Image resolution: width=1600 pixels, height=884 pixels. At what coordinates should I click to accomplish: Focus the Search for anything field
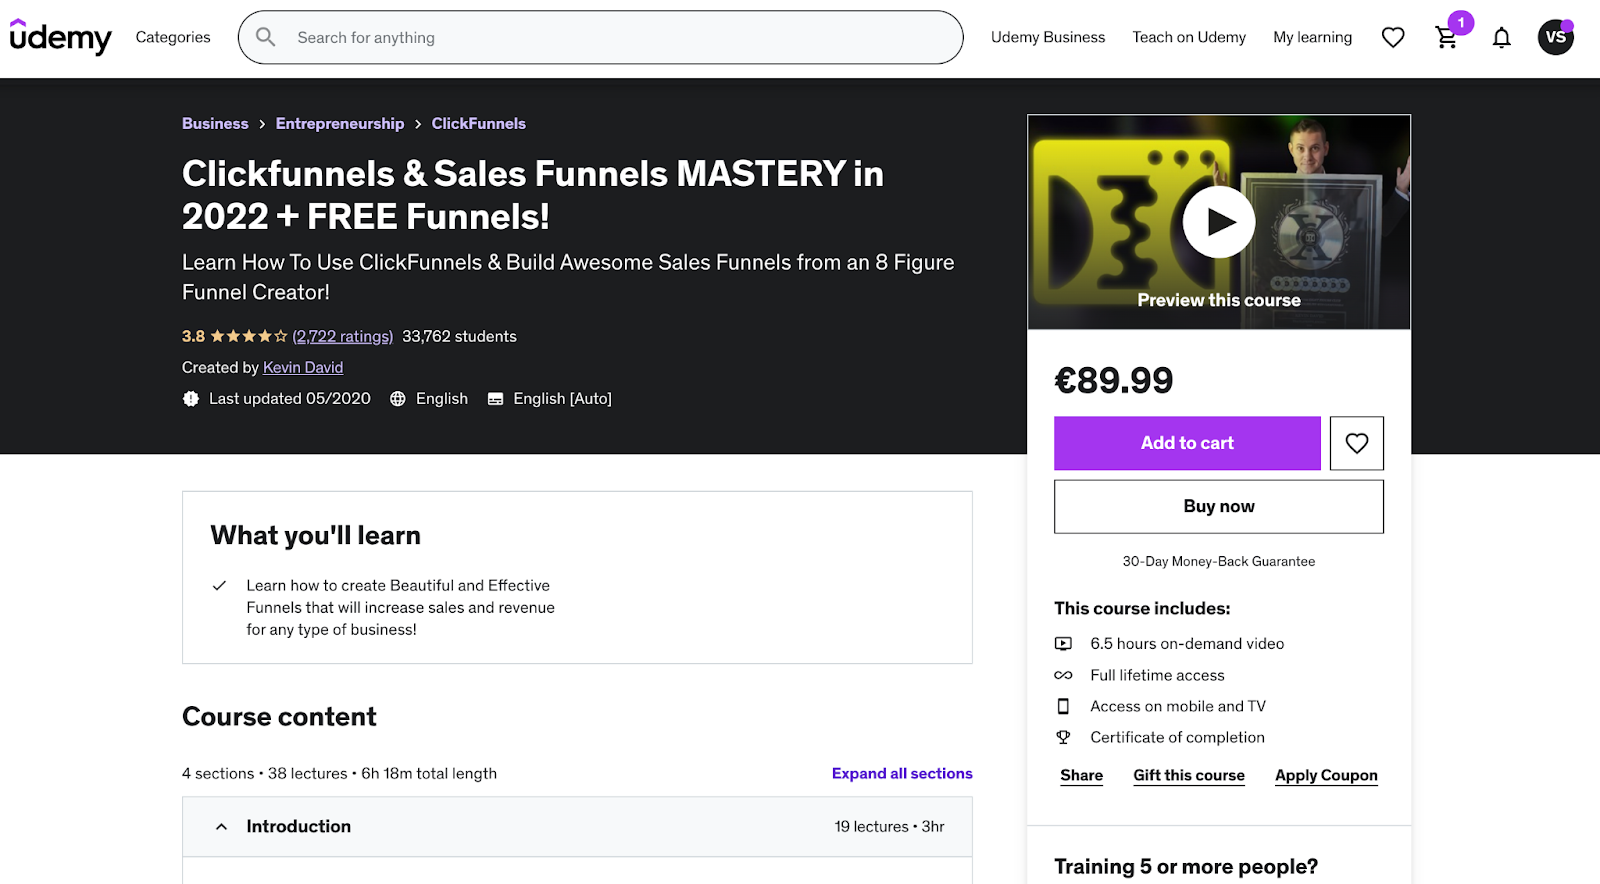pos(600,37)
